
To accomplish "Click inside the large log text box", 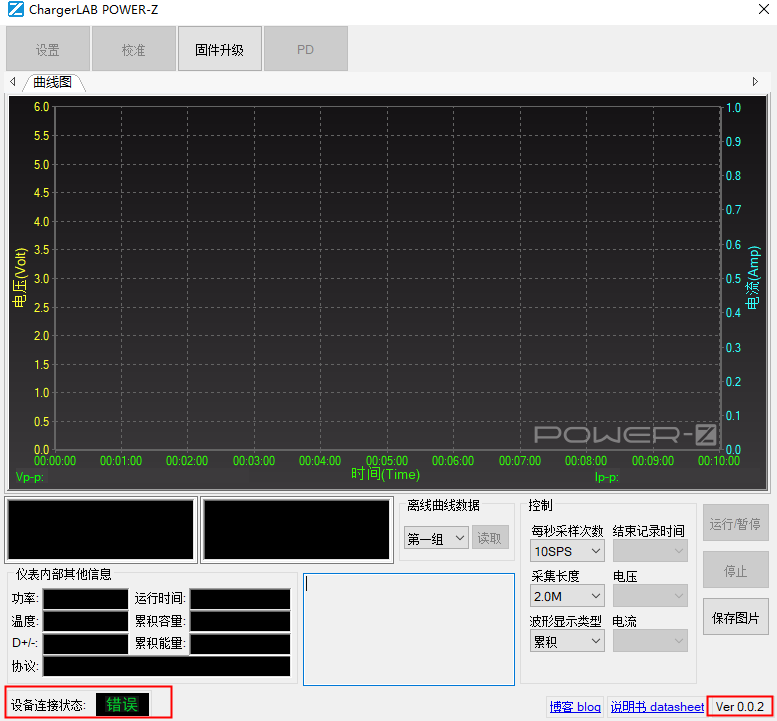I will click(x=408, y=629).
